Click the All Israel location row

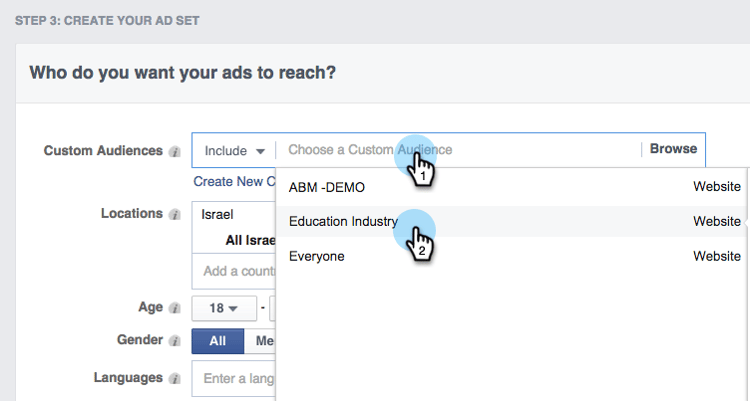(248, 240)
